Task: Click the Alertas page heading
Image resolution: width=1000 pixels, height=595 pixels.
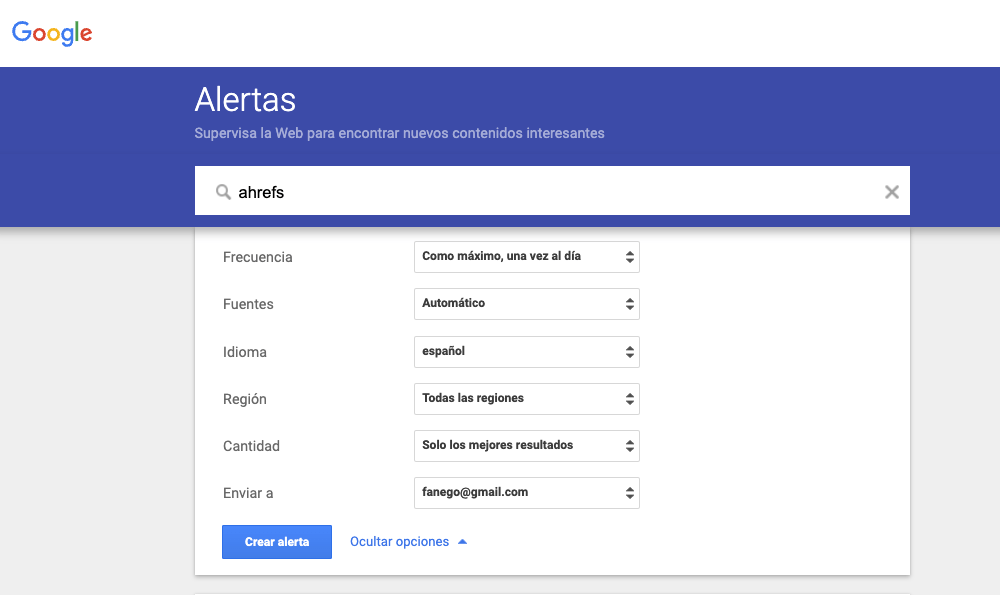Action: [x=246, y=99]
